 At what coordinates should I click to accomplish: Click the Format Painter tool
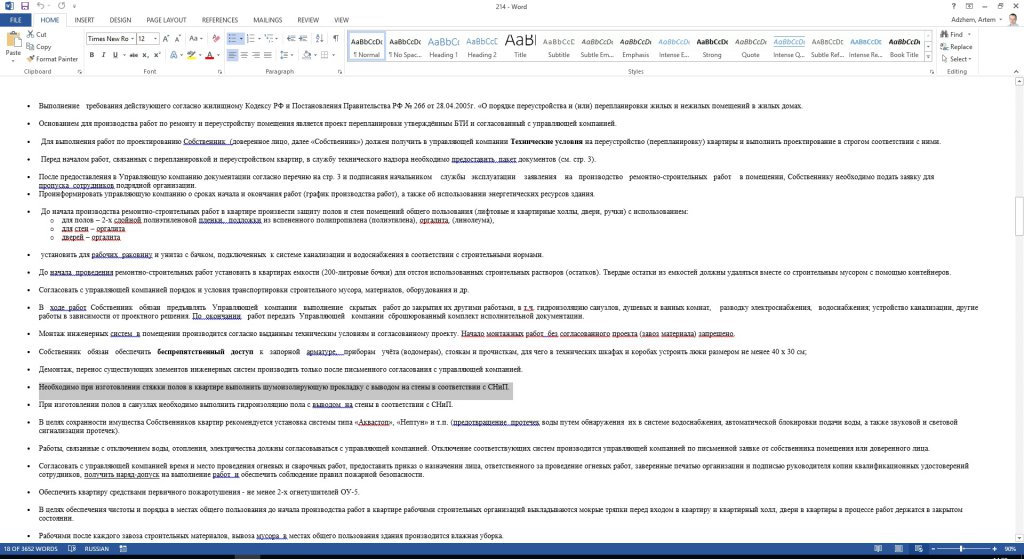coord(56,59)
